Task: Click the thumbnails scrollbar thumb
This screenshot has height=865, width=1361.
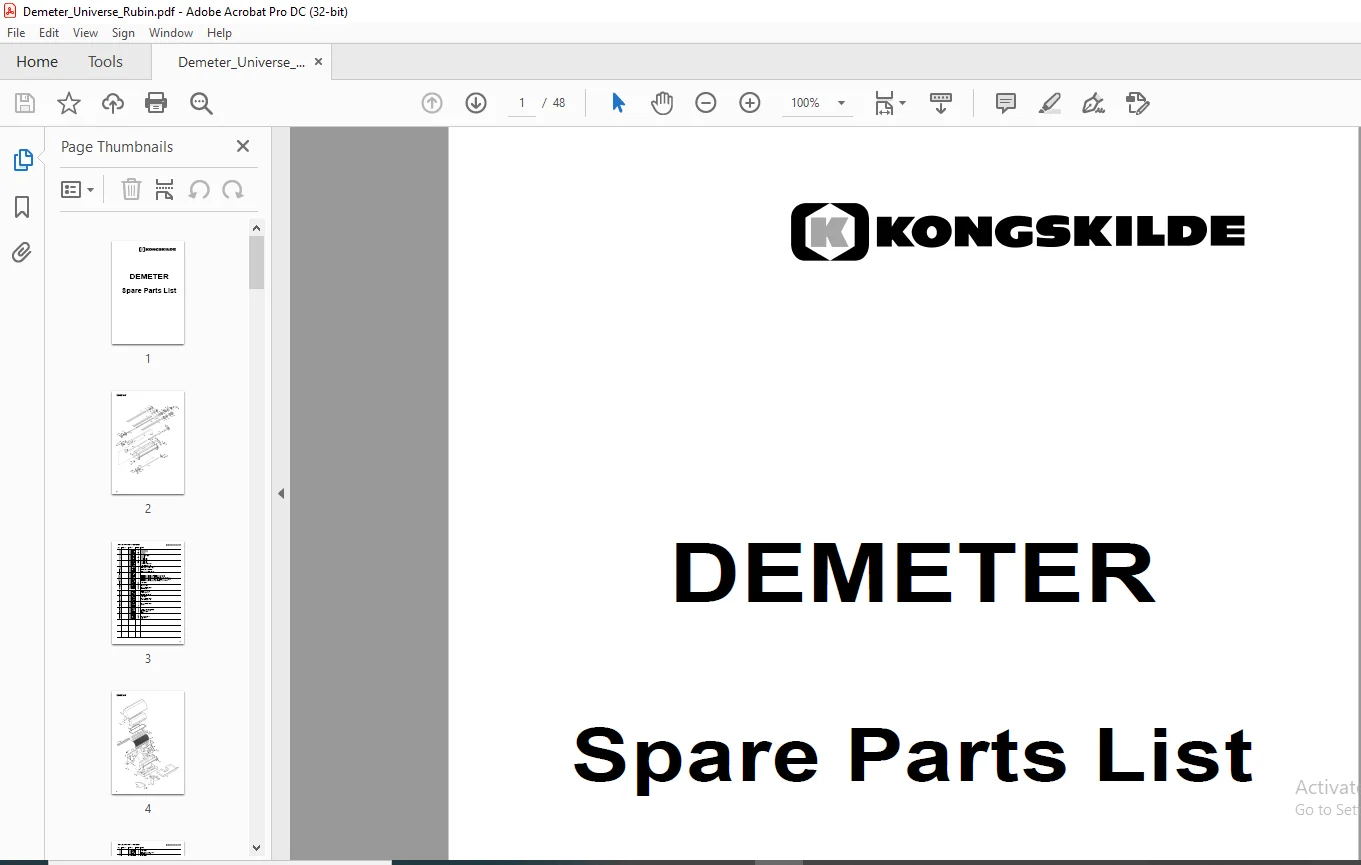Action: 257,262
